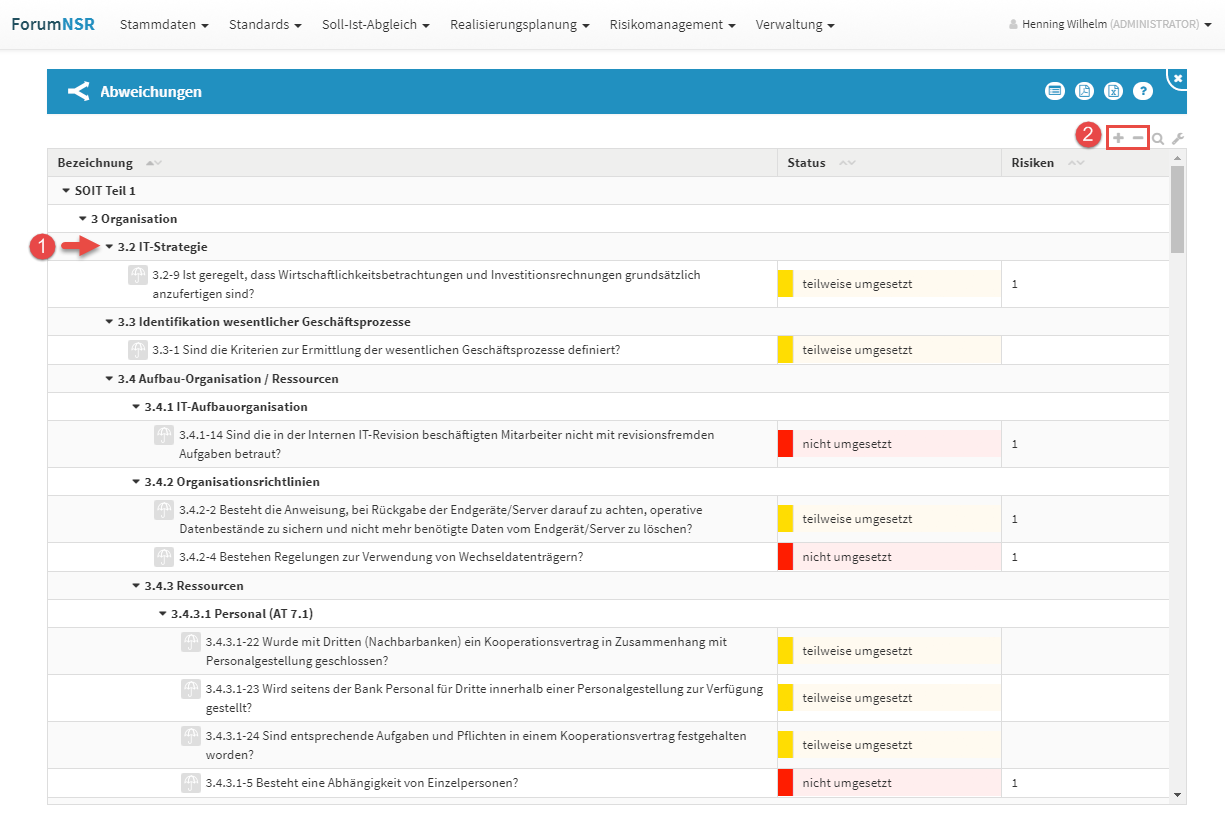This screenshot has height=831, width=1225.
Task: Collapse the 3.4.3 Ressourcen section
Action: [136, 586]
